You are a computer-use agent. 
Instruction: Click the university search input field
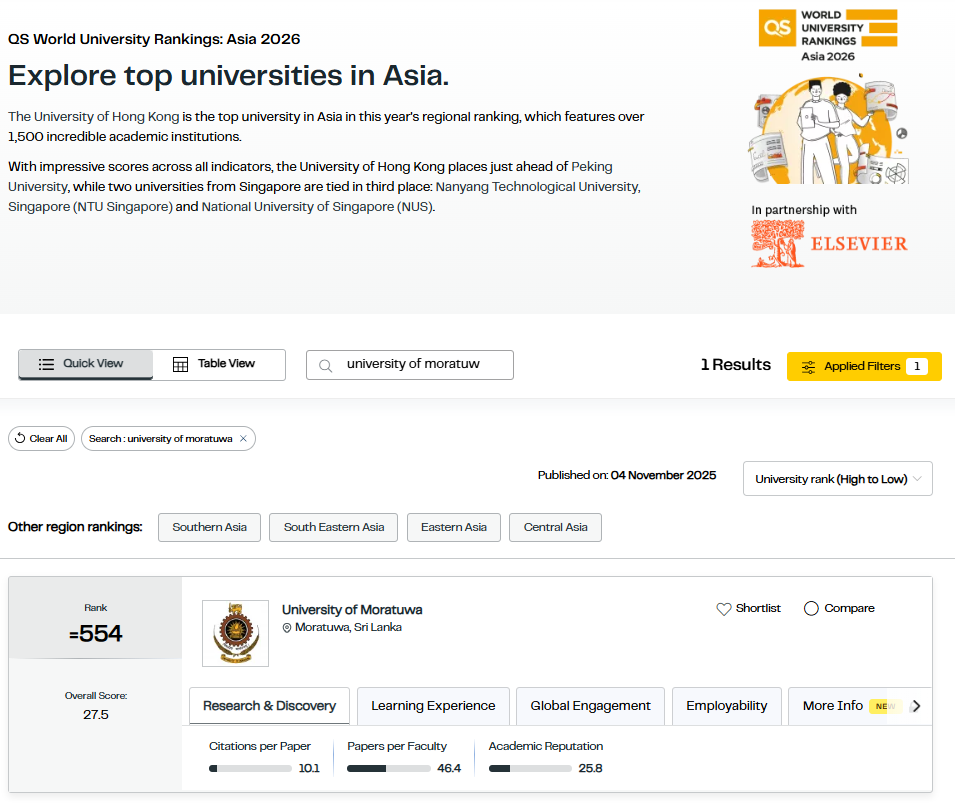(x=410, y=365)
